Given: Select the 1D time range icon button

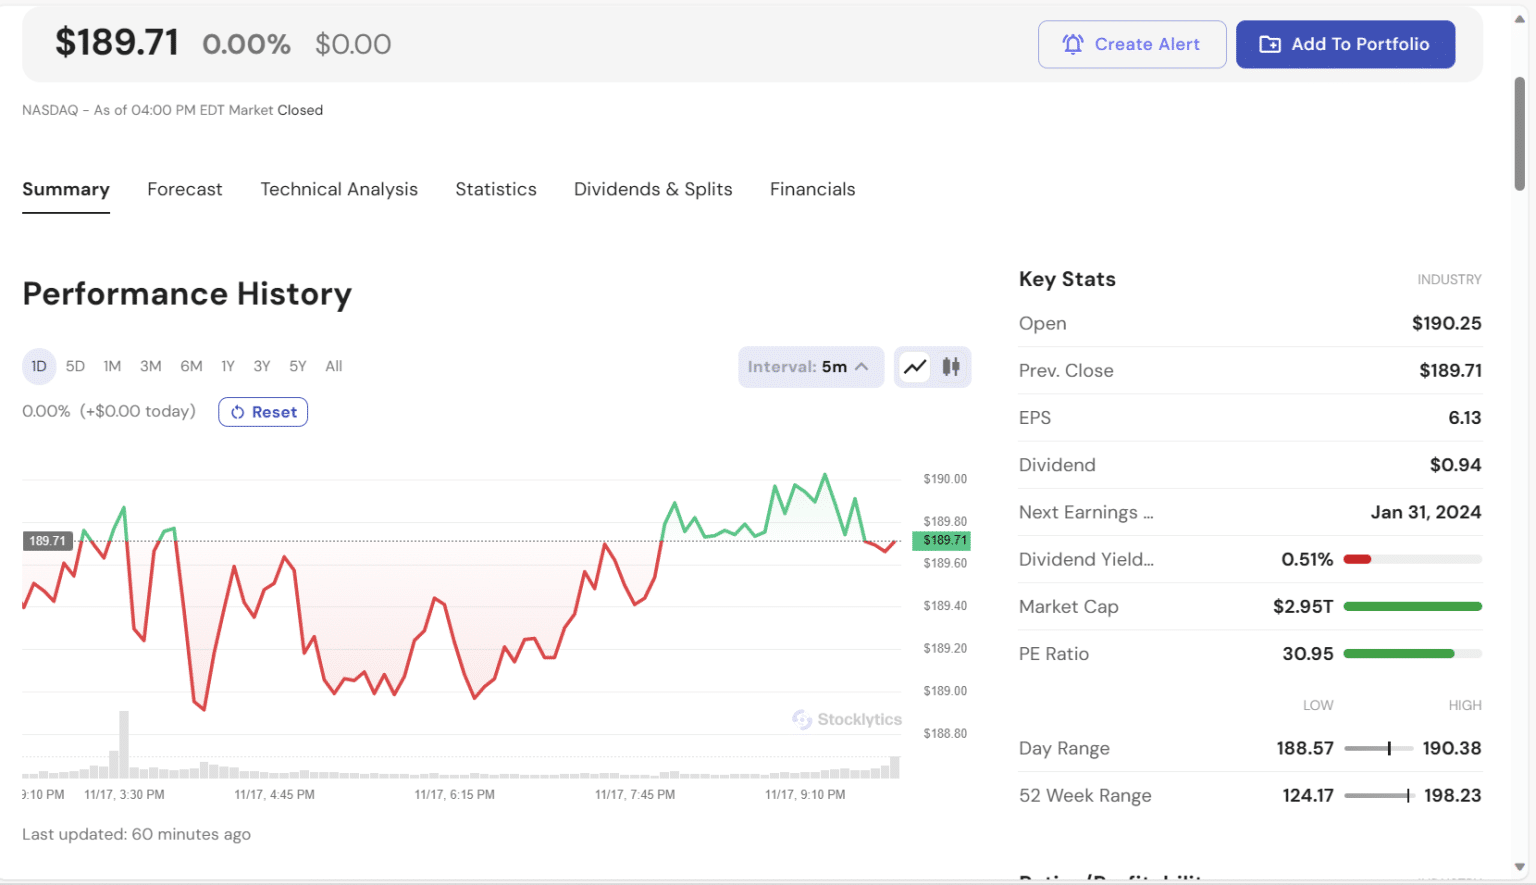Looking at the screenshot, I should (x=38, y=366).
